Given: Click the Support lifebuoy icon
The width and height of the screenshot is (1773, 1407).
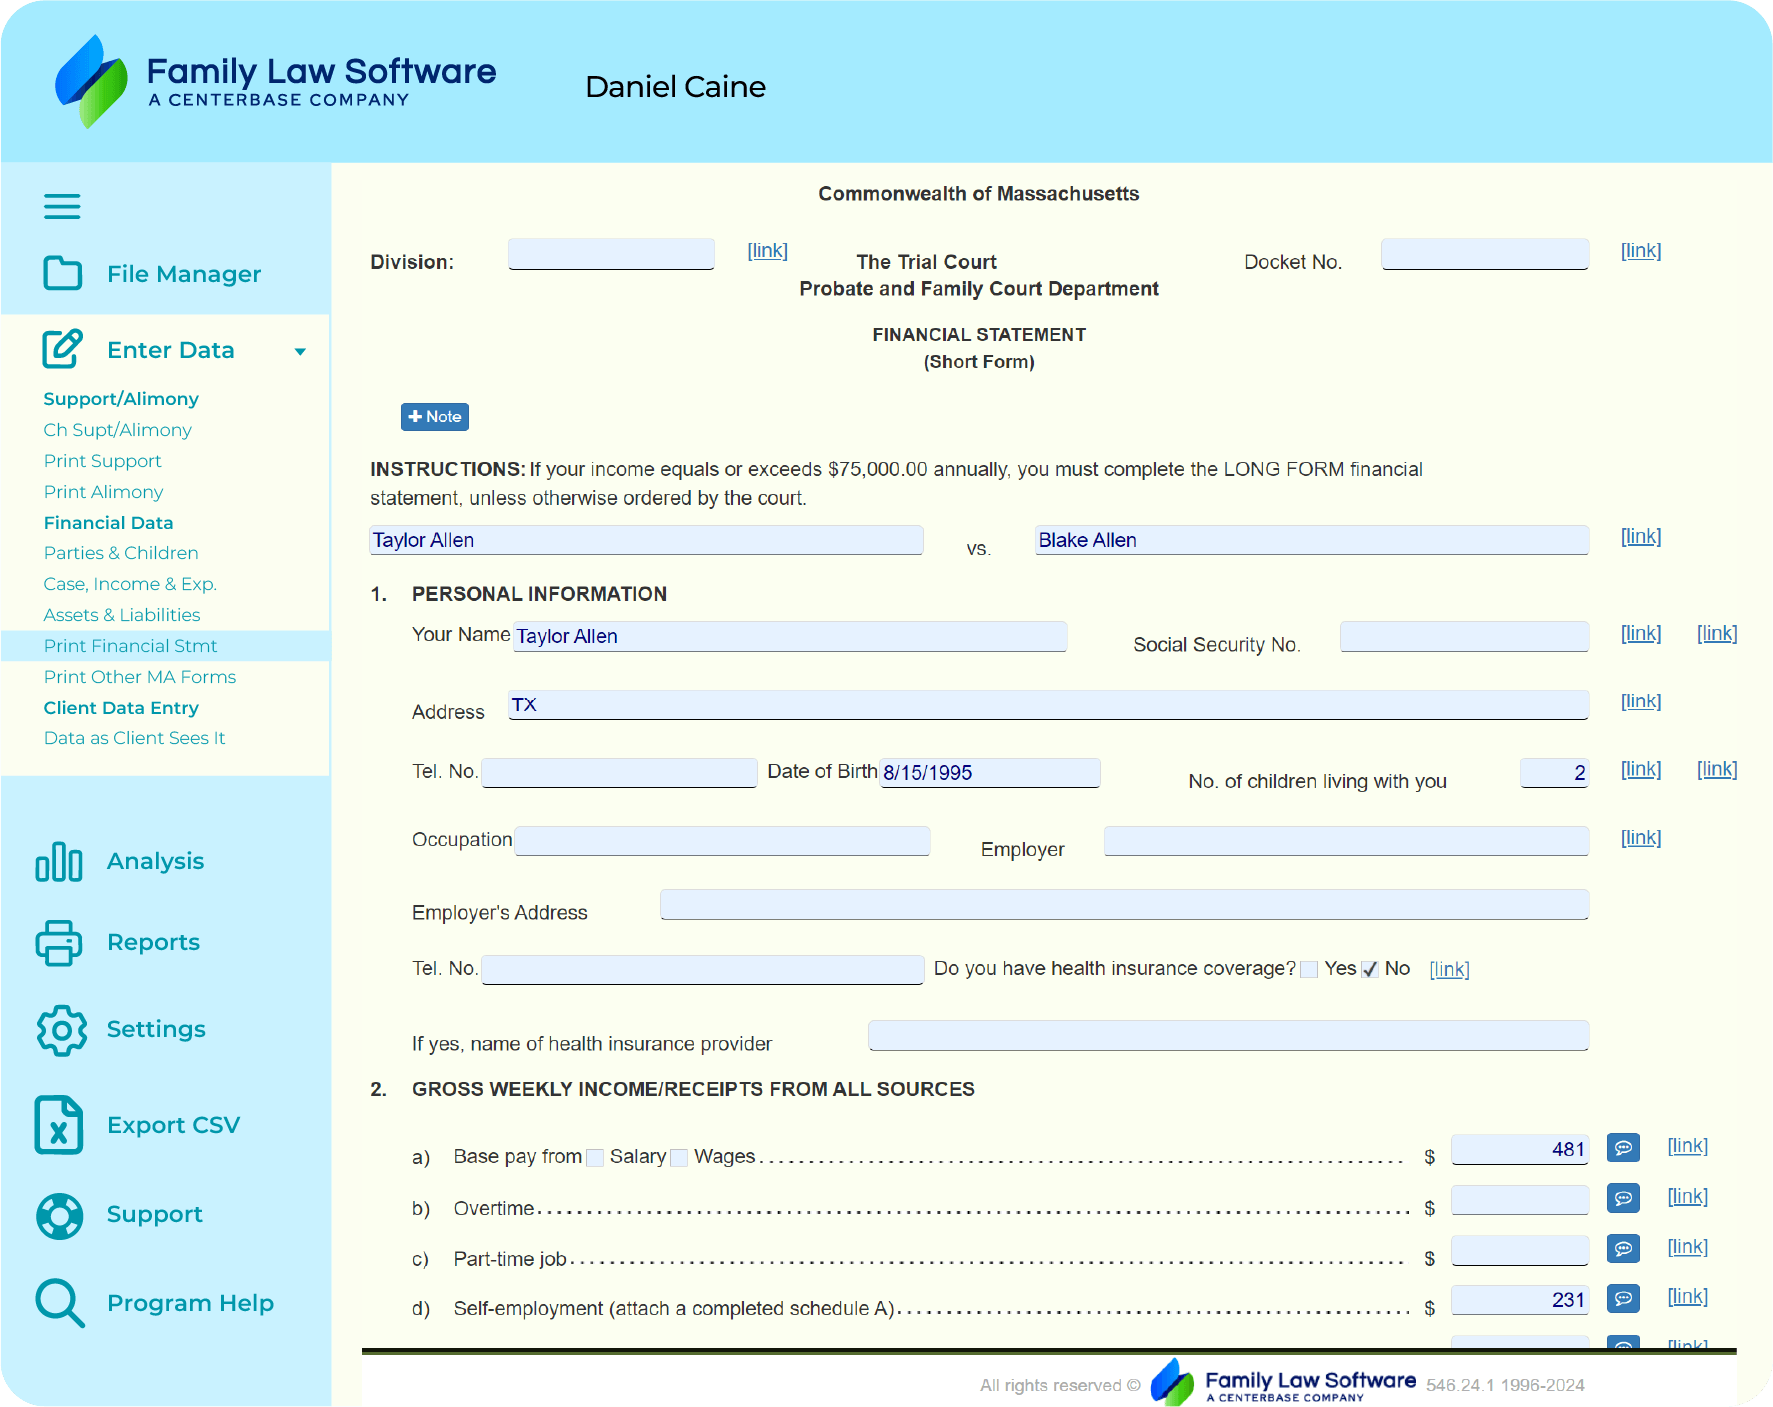Looking at the screenshot, I should (60, 1215).
